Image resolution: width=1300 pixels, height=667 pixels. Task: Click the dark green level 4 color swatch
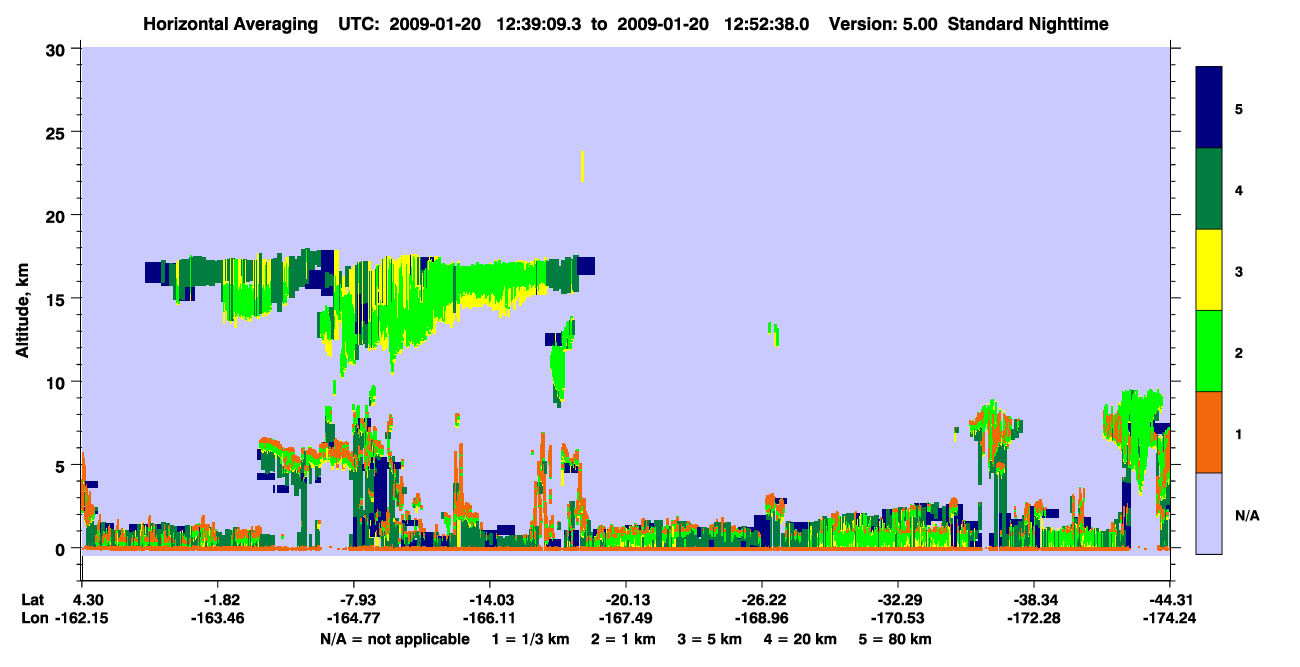click(x=1209, y=189)
